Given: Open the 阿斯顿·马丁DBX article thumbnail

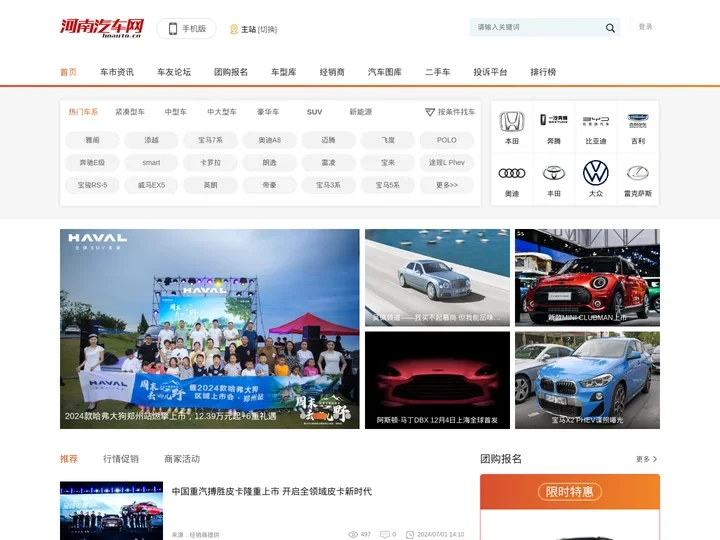Looking at the screenshot, I should point(437,380).
